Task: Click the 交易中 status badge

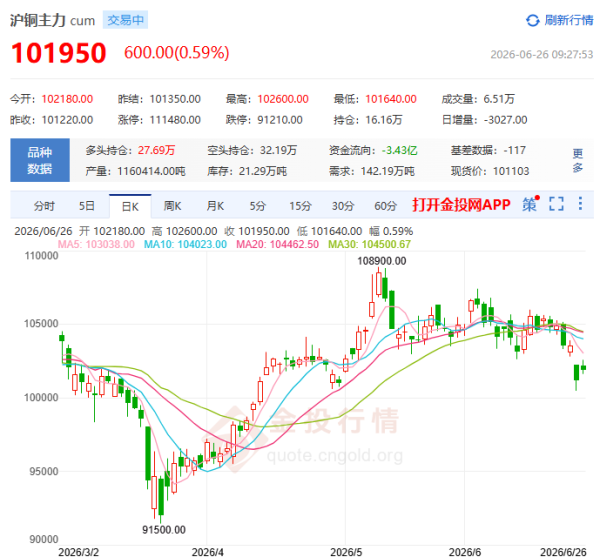Action: point(125,20)
